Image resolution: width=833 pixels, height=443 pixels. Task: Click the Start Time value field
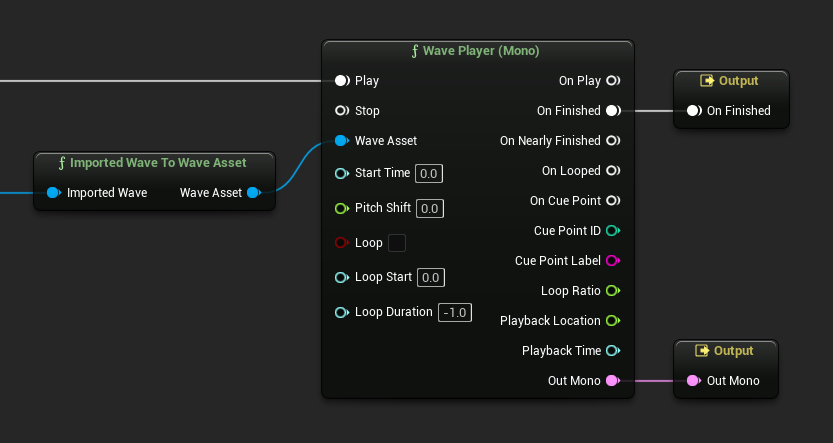click(429, 173)
